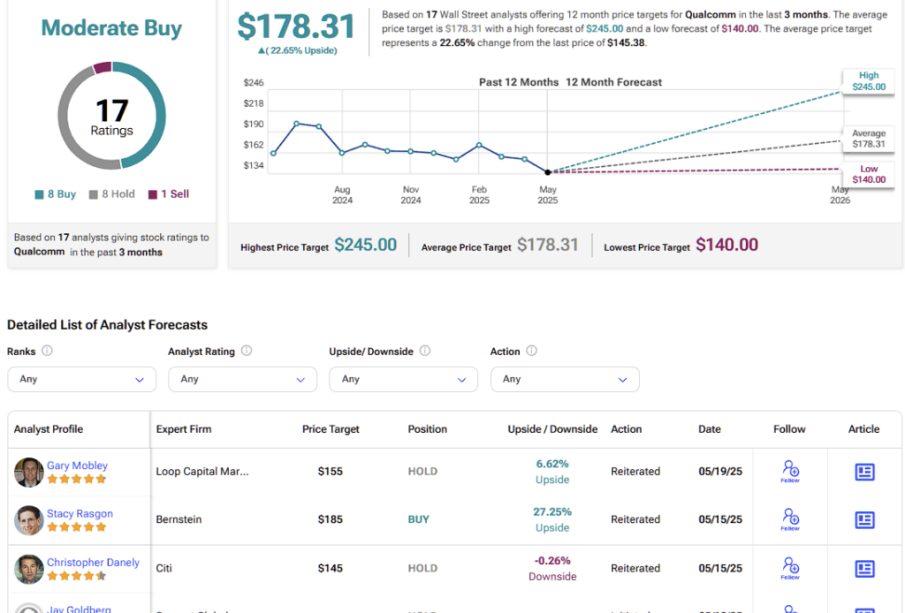This screenshot has height=613, width=905.
Task: Show info tooltip next to Action
Action: click(x=532, y=350)
